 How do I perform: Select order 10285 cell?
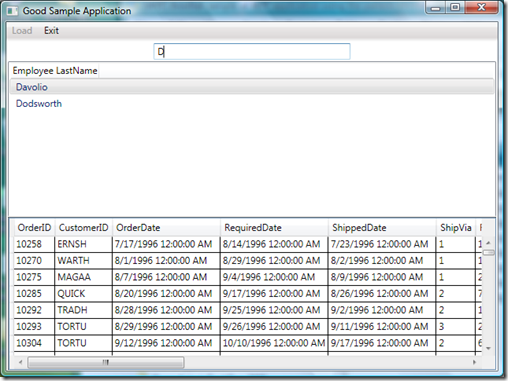[x=34, y=294]
